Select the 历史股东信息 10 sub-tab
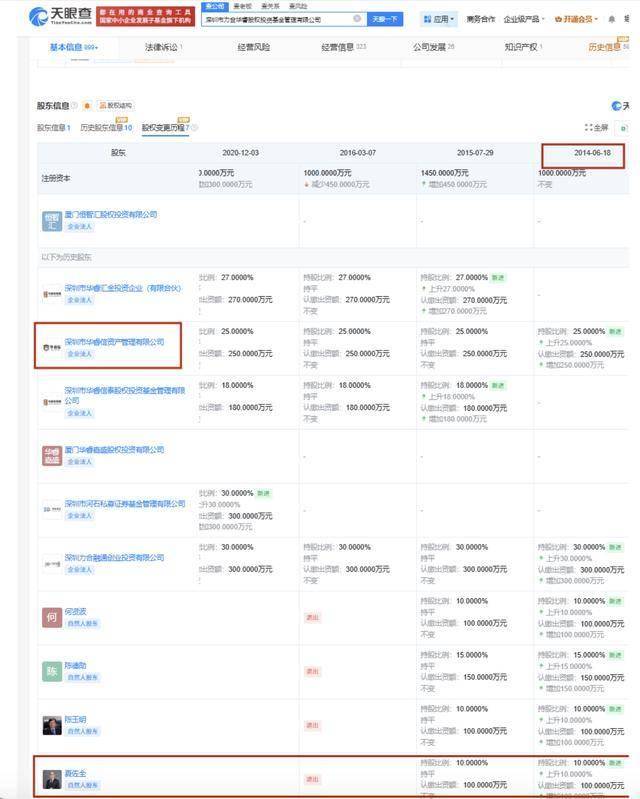The height and width of the screenshot is (799, 640). coord(106,127)
